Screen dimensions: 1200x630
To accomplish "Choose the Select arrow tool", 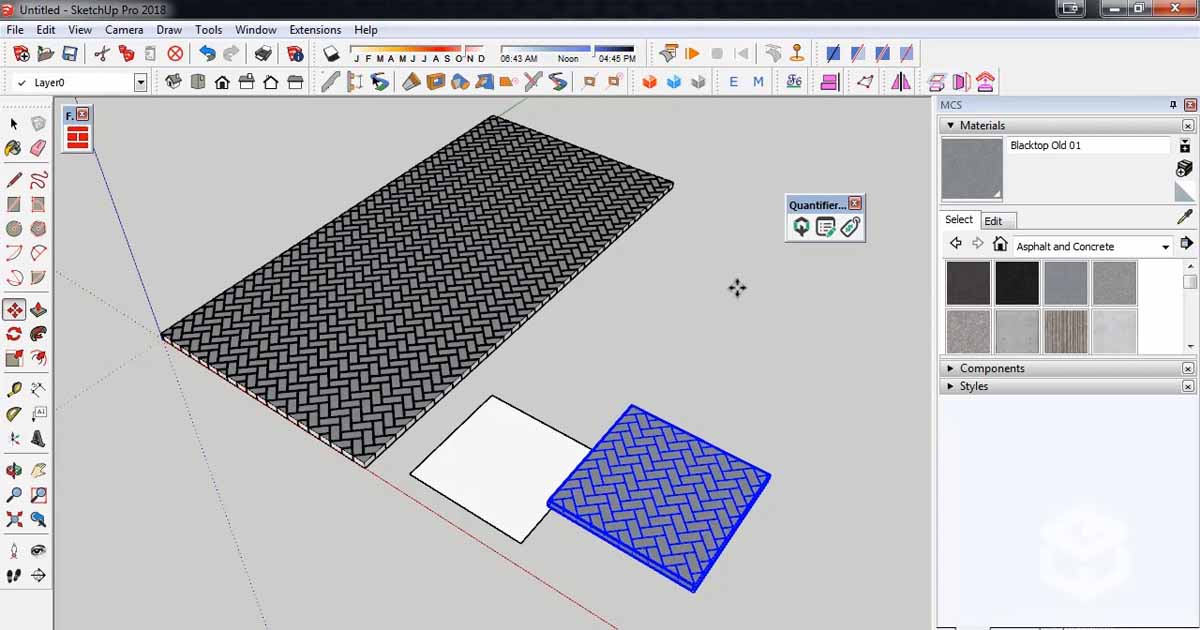I will (x=14, y=123).
